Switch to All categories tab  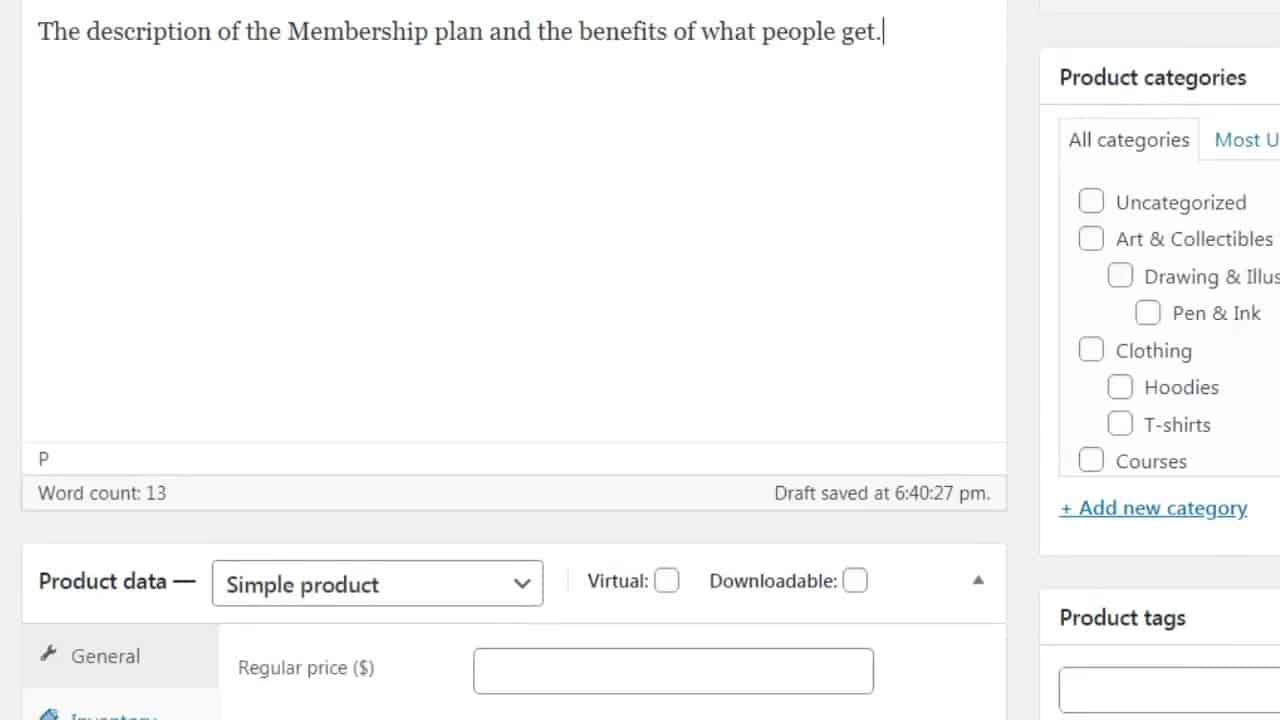1128,140
